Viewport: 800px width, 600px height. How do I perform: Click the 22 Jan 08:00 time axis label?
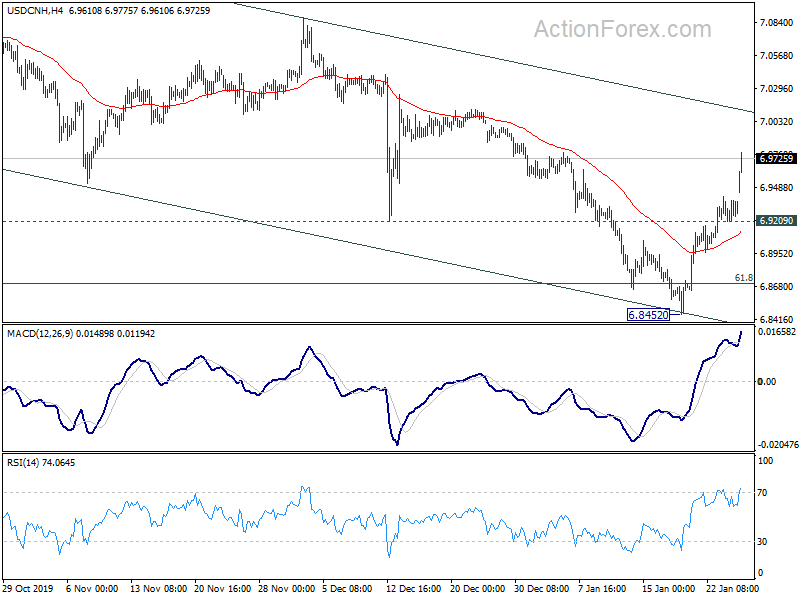(x=733, y=588)
